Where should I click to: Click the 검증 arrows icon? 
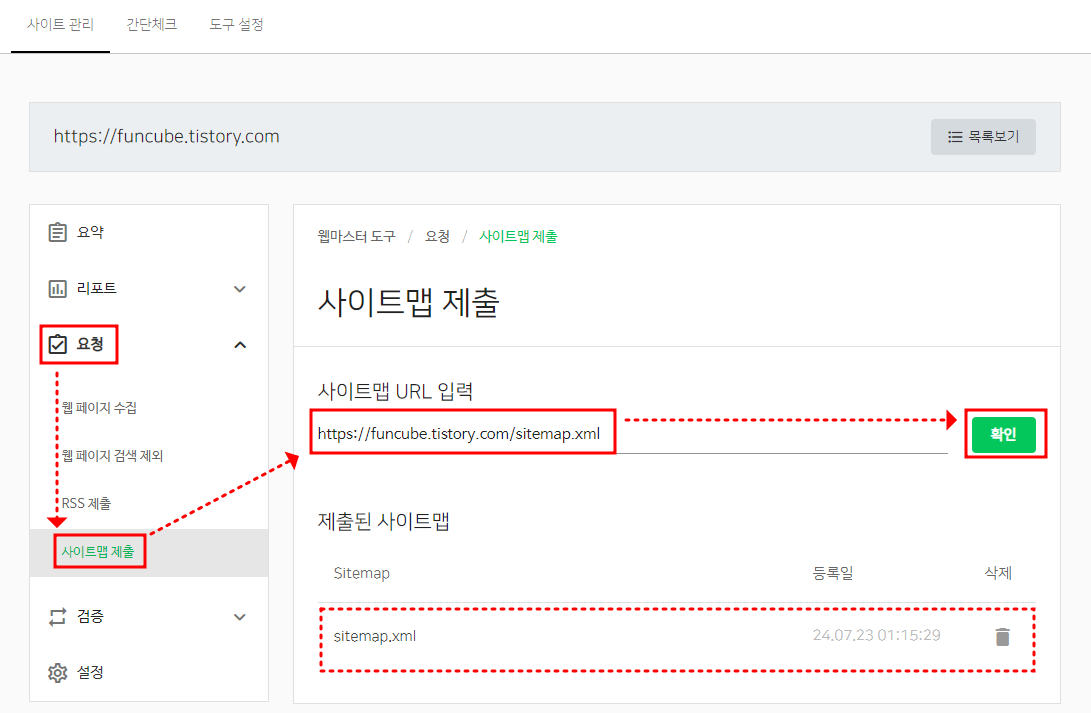click(58, 616)
